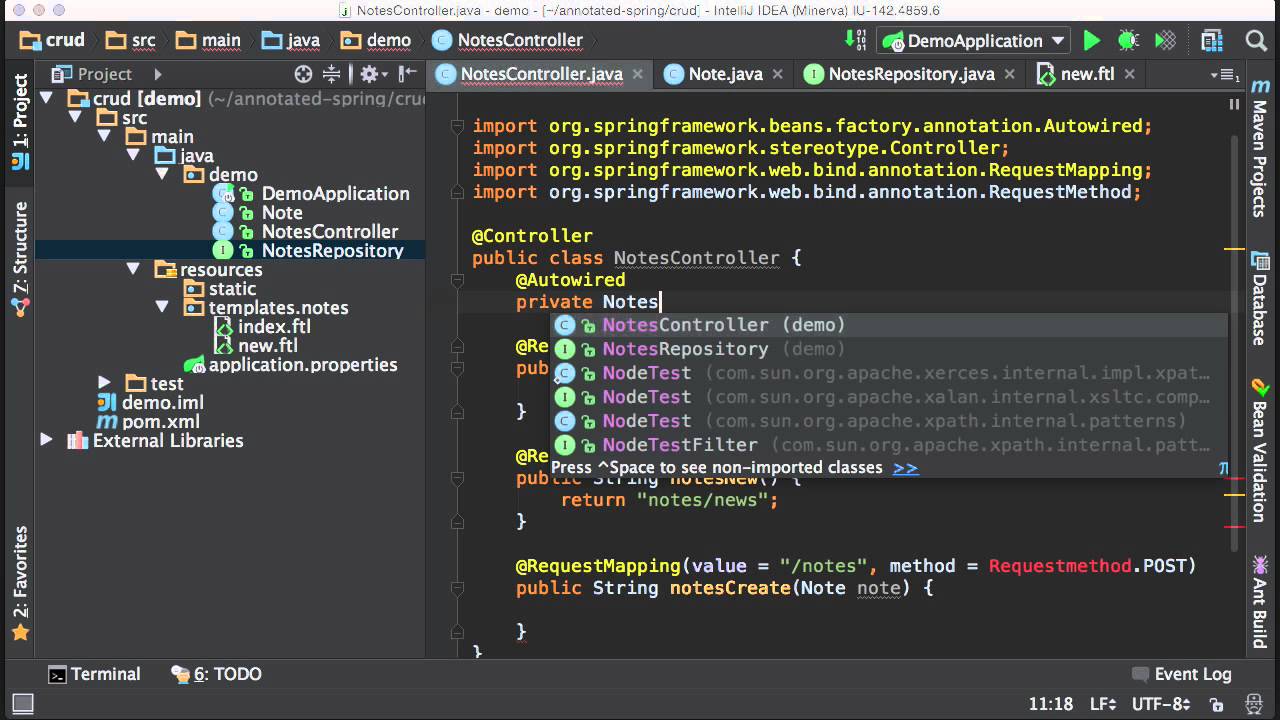Expand the test folder
The height and width of the screenshot is (720, 1280).
click(104, 383)
